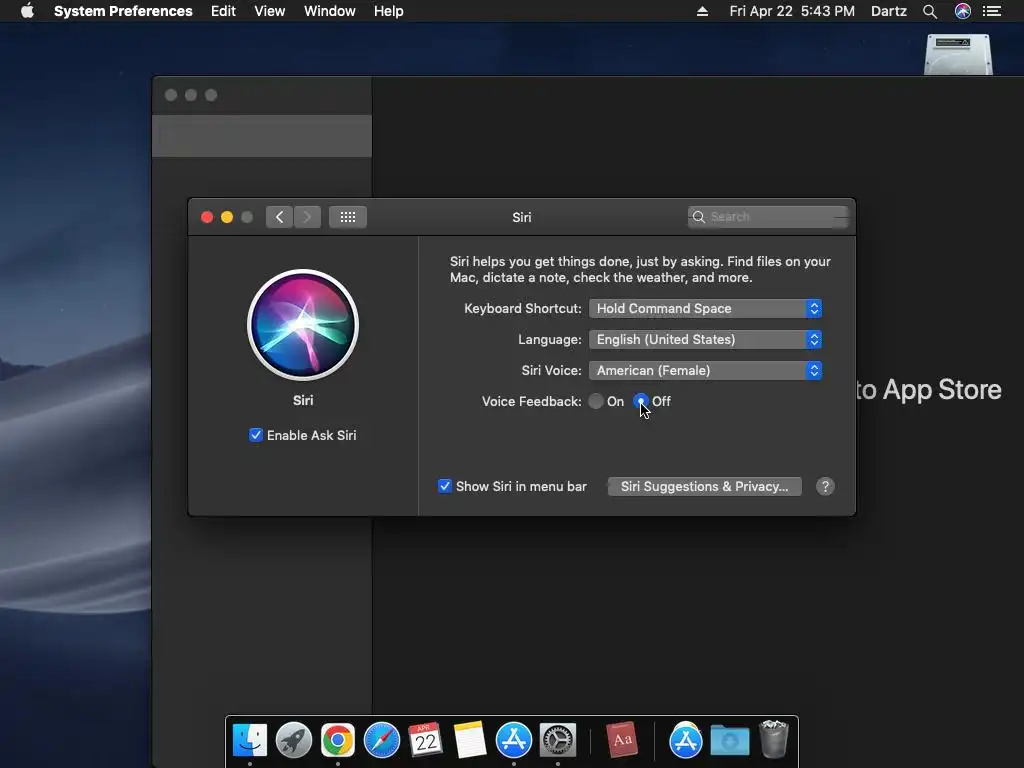Open Spotlight search in menu bar
Viewport: 1024px width, 768px height.
(930, 11)
